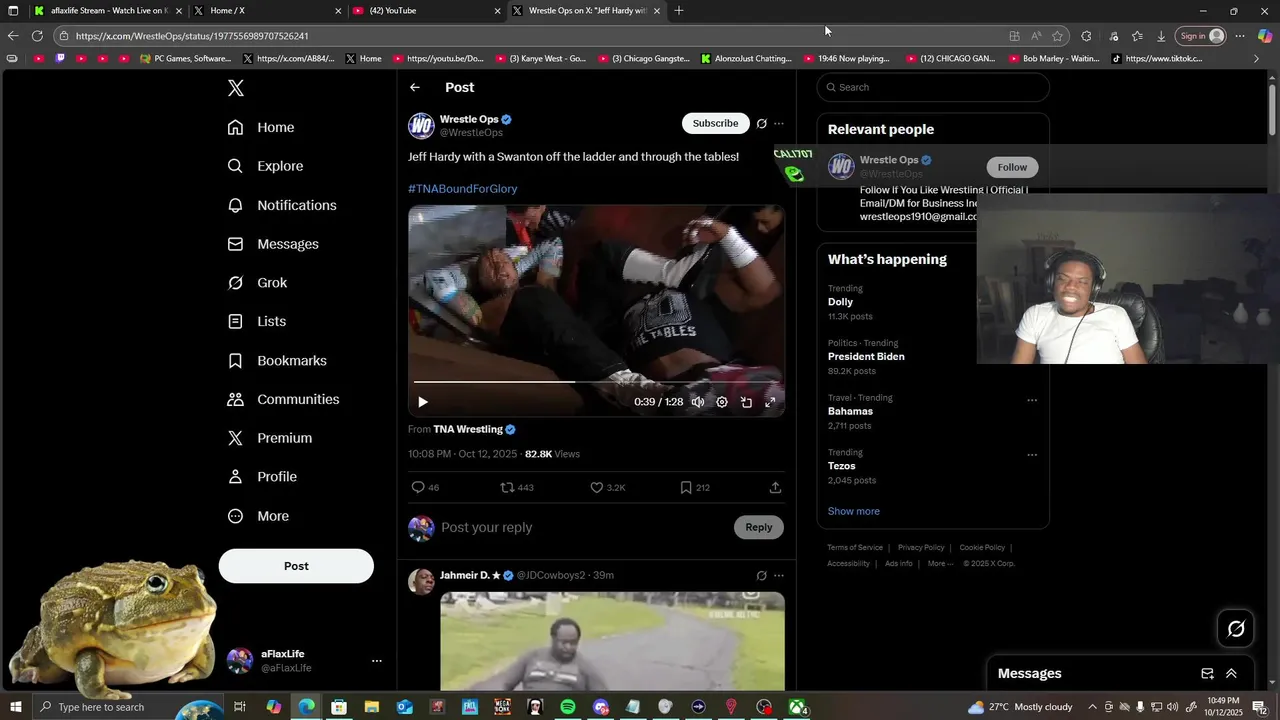
Task: Follow Wrestle Ops in Relevant people
Action: pos(1012,167)
